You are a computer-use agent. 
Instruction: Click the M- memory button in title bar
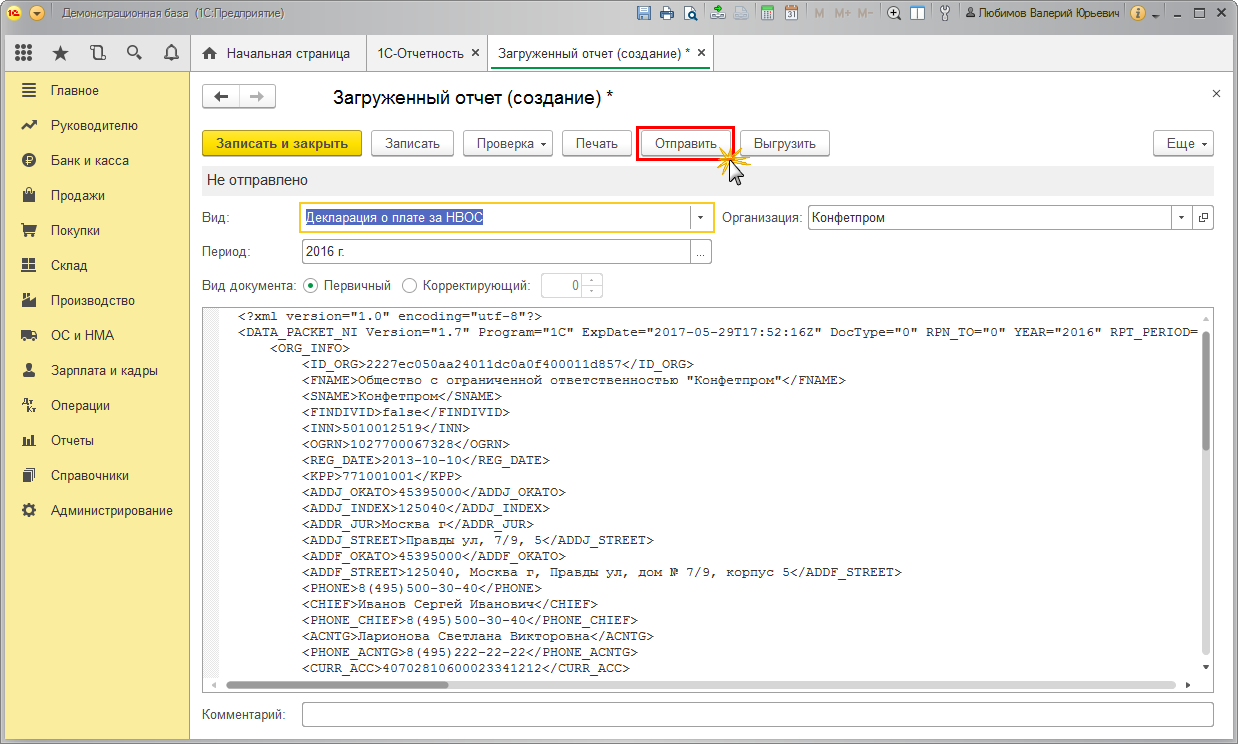pos(865,14)
